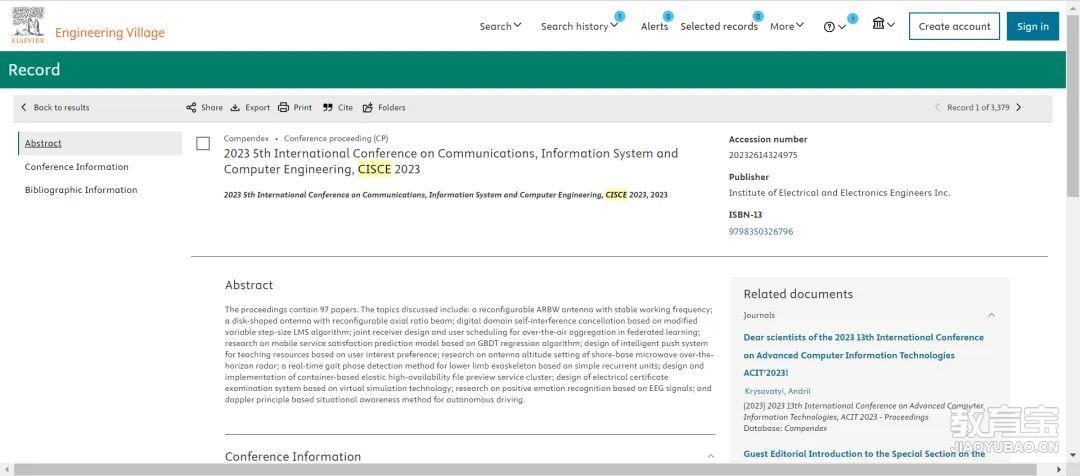1080x476 pixels.
Task: Click the Sign in button
Action: (x=1032, y=26)
